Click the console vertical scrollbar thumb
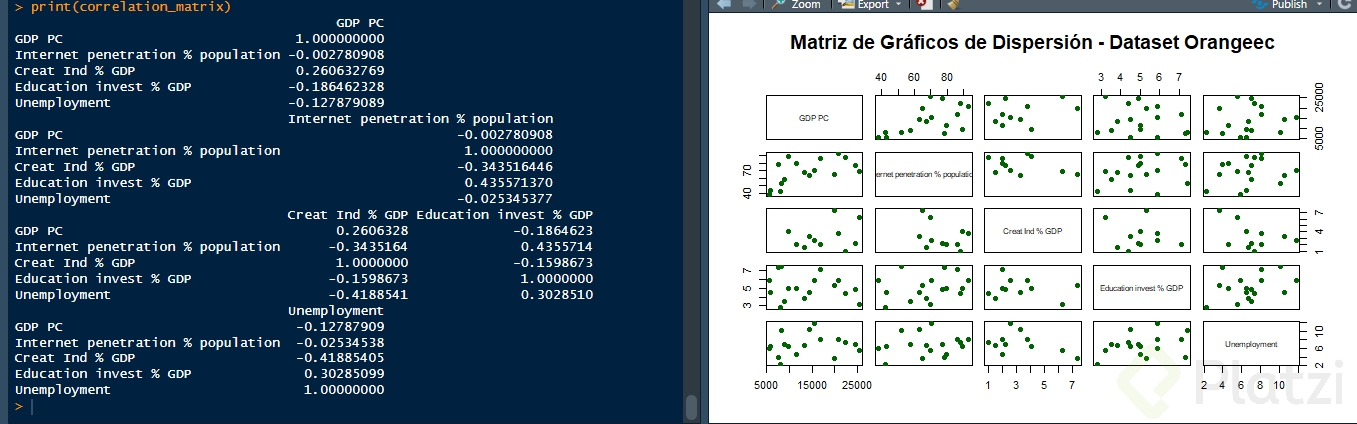This screenshot has width=1357, height=424. 691,407
